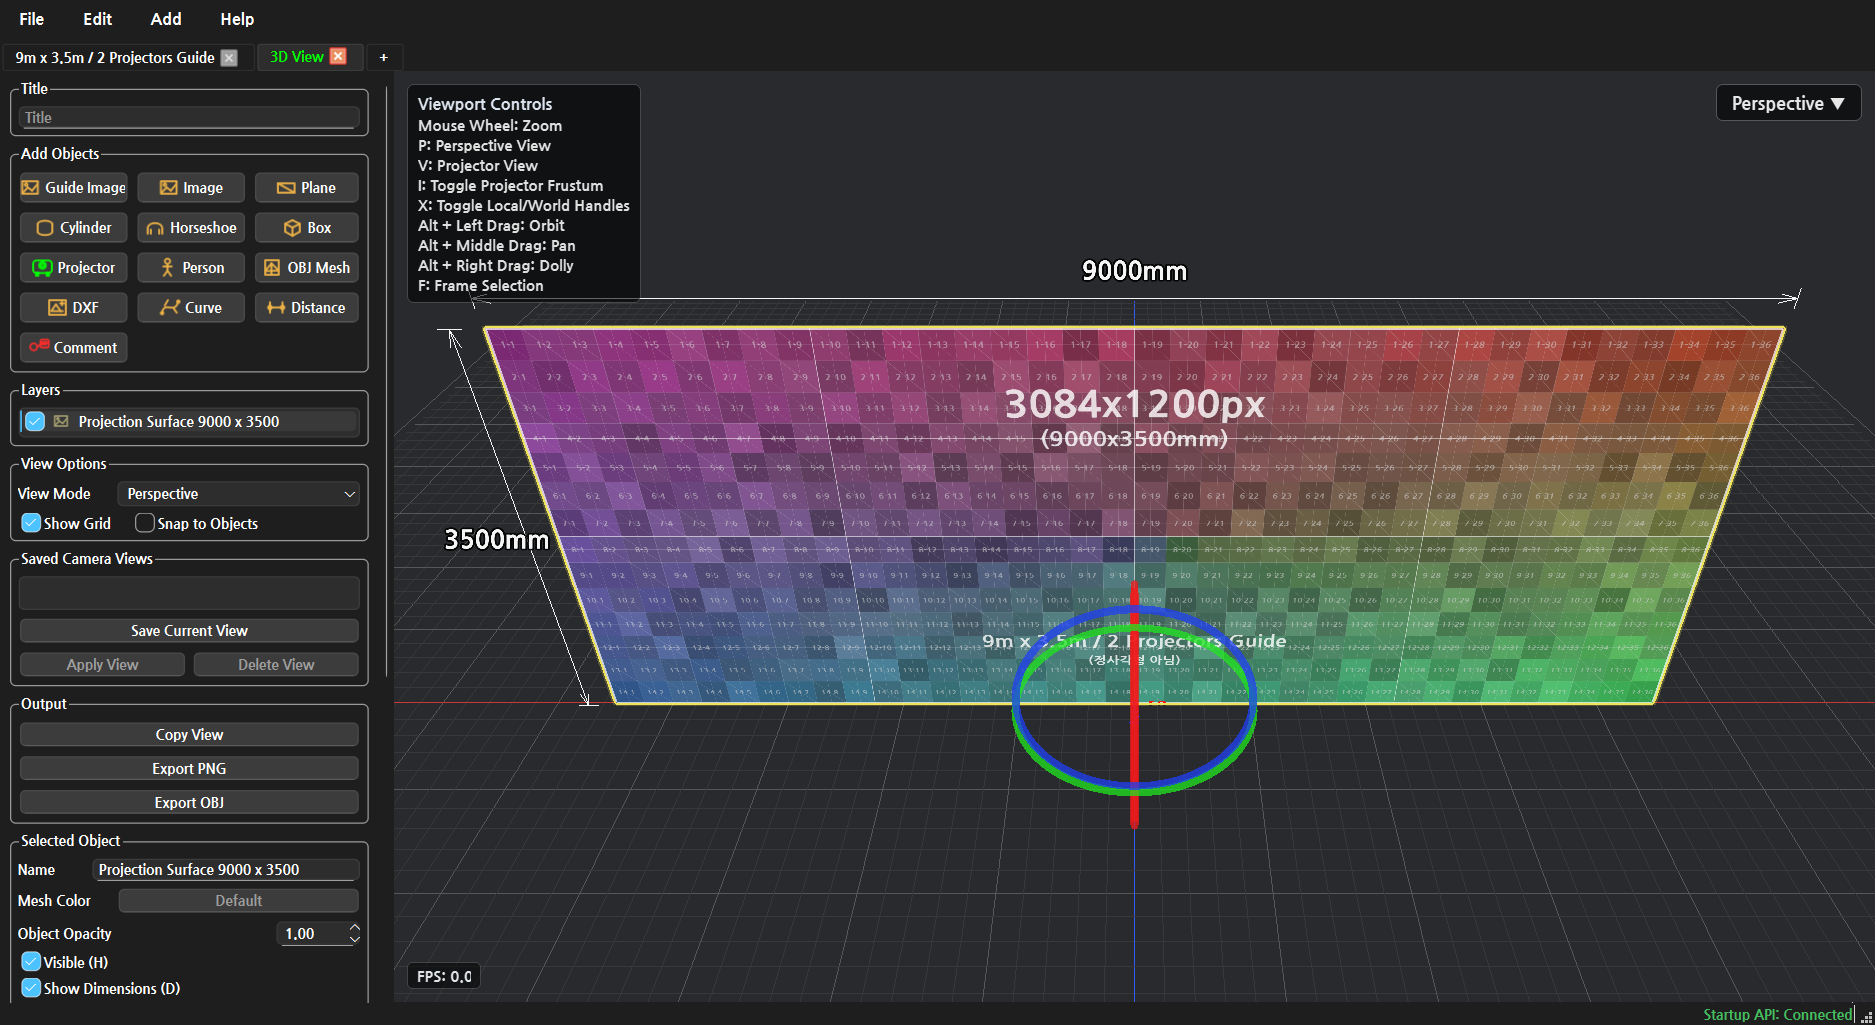1875x1025 pixels.
Task: Uncheck Show Dimensions (D) checkbox
Action: [x=31, y=988]
